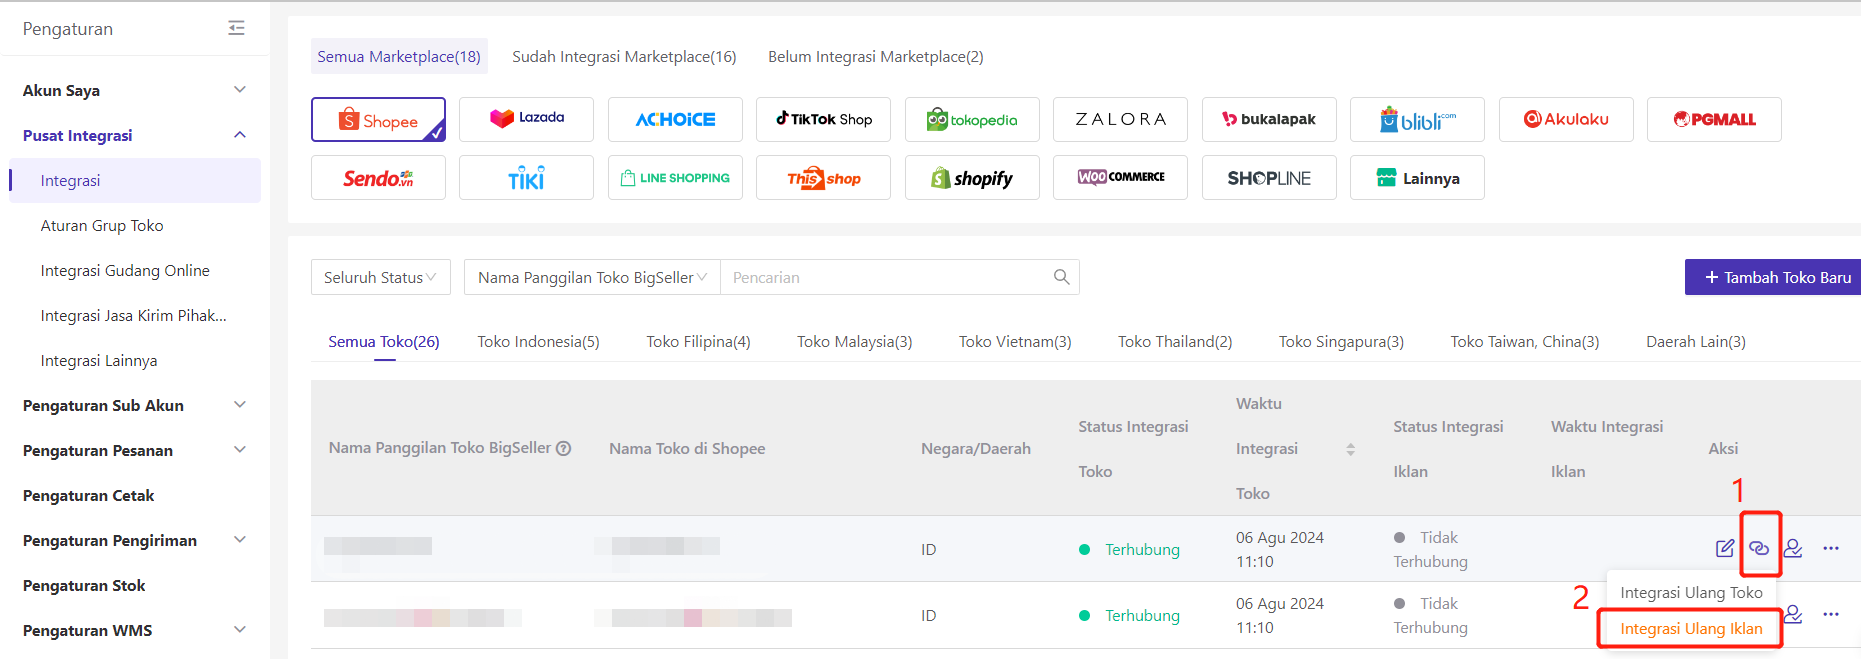
Task: Choose the ZALORA marketplace logo
Action: (1120, 119)
